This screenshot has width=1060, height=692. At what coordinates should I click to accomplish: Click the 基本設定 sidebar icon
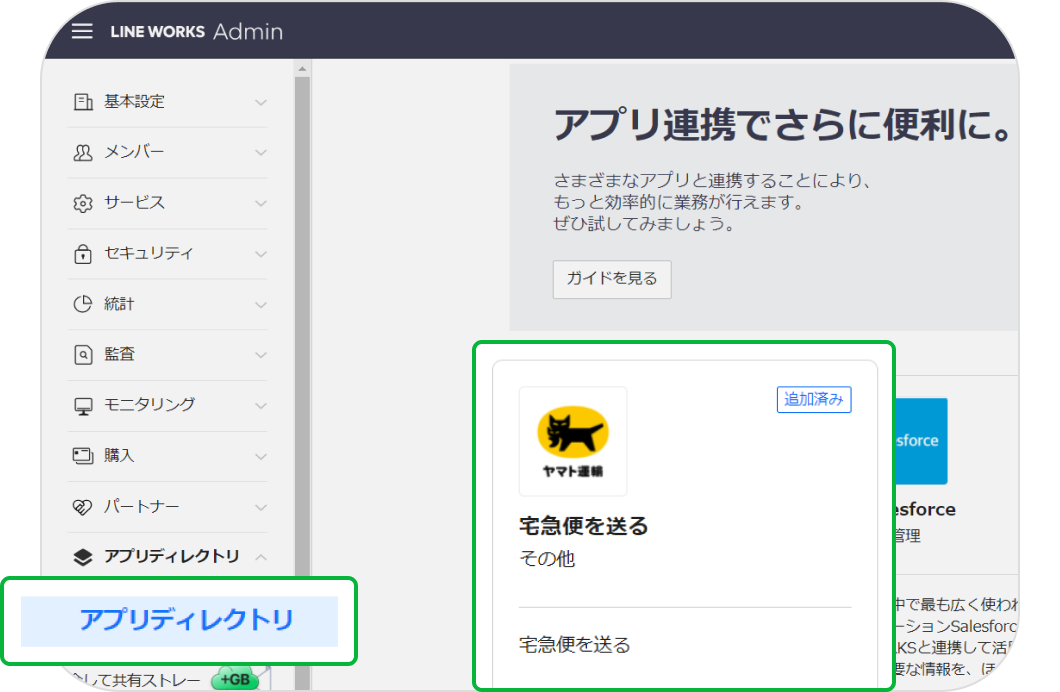83,102
